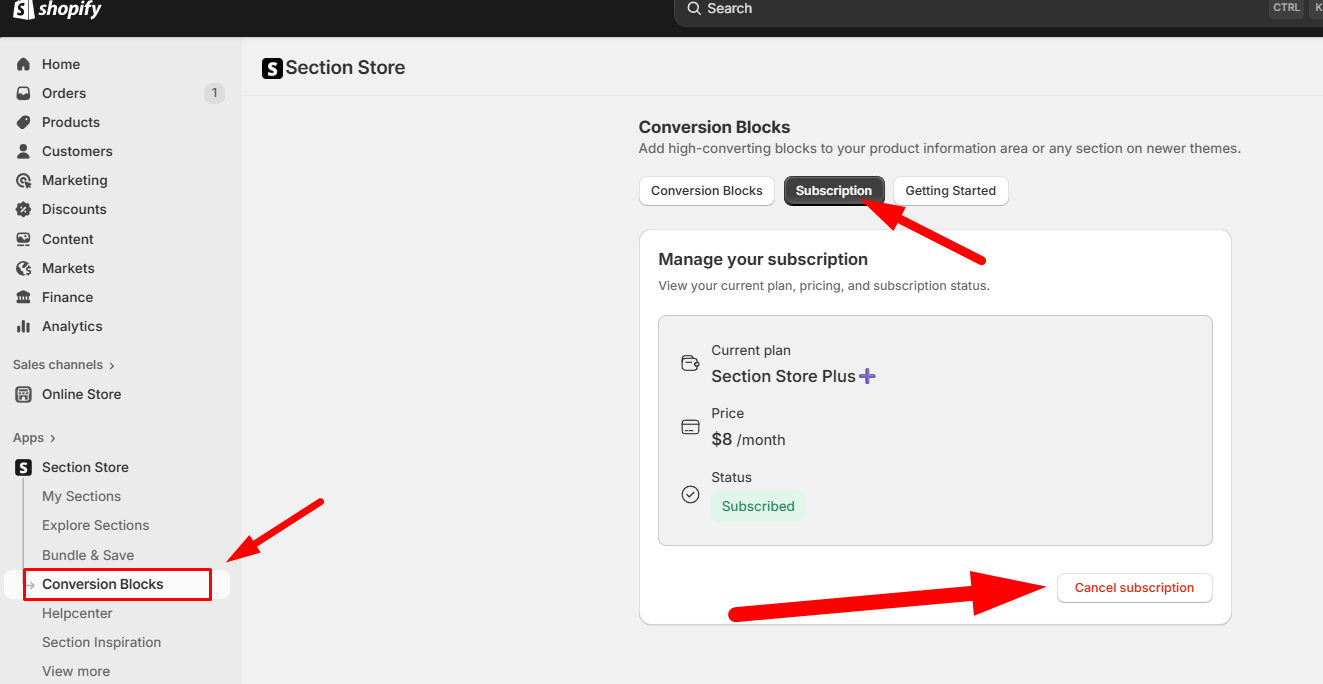
Task: Click the Orders inbox icon
Action: click(23, 93)
